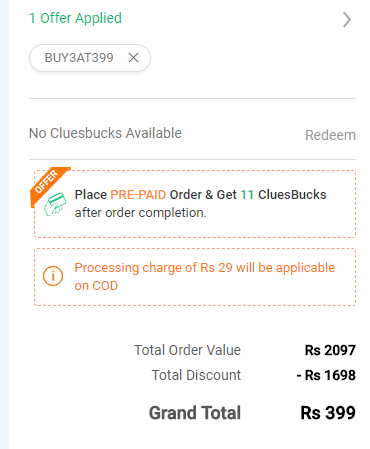The height and width of the screenshot is (449, 370).
Task: Click the Rs 399 grand total amount
Action: (328, 413)
